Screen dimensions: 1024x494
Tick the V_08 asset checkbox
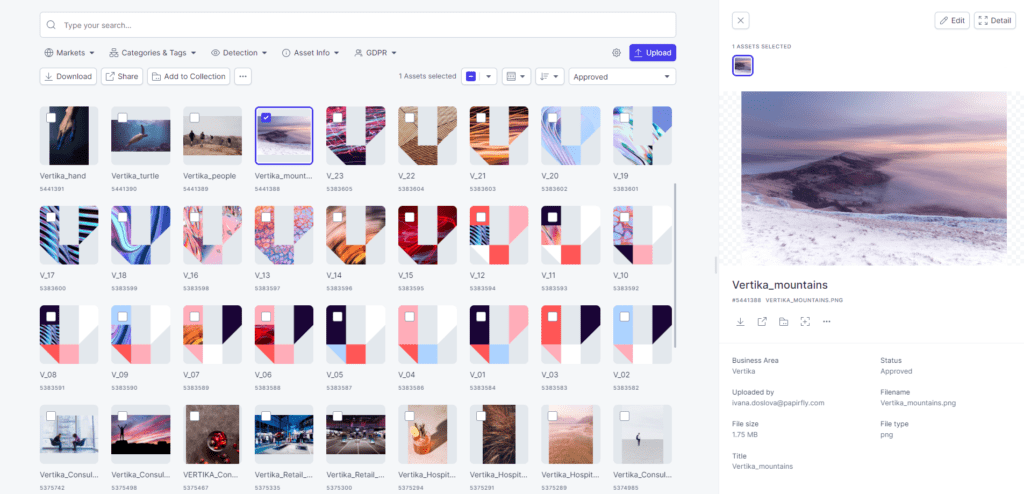pyautogui.click(x=51, y=316)
